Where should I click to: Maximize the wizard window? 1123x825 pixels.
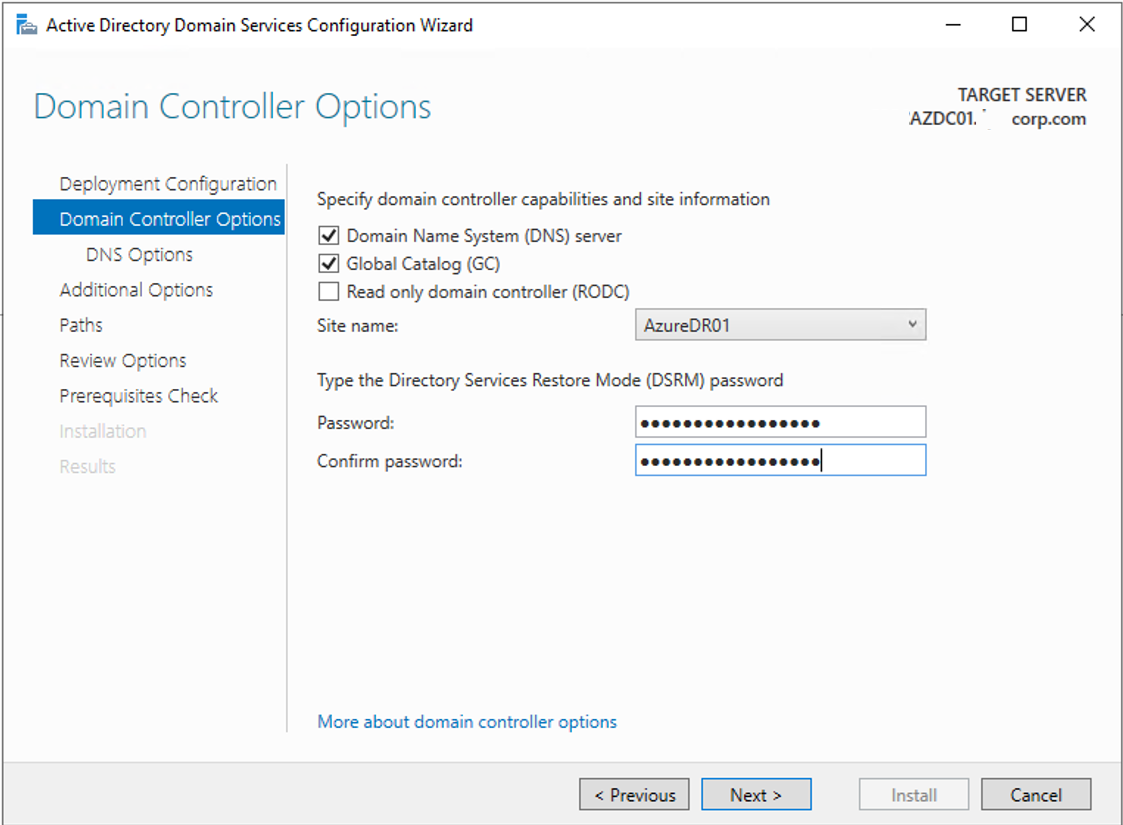[1019, 25]
